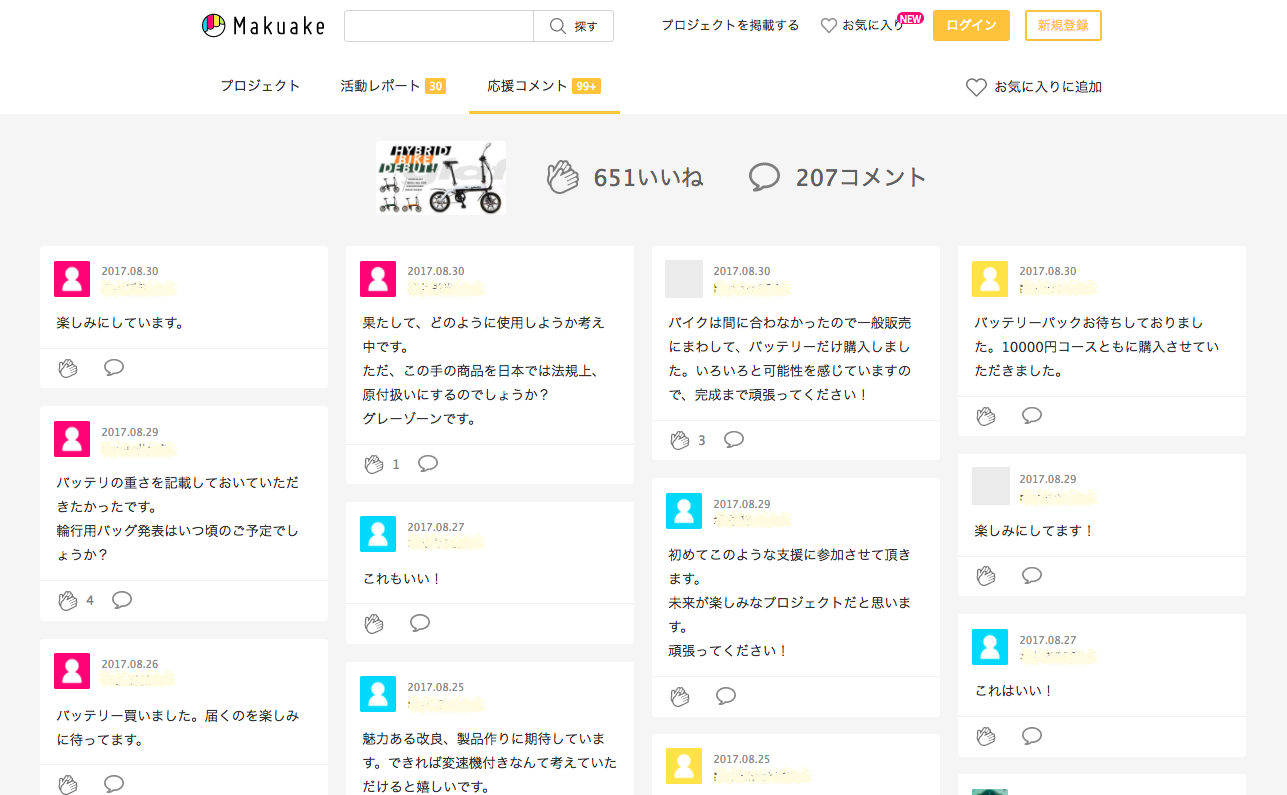Image resolution: width=1287 pixels, height=795 pixels.
Task: Reply to the グレーゾーンです comment
Action: click(x=428, y=463)
